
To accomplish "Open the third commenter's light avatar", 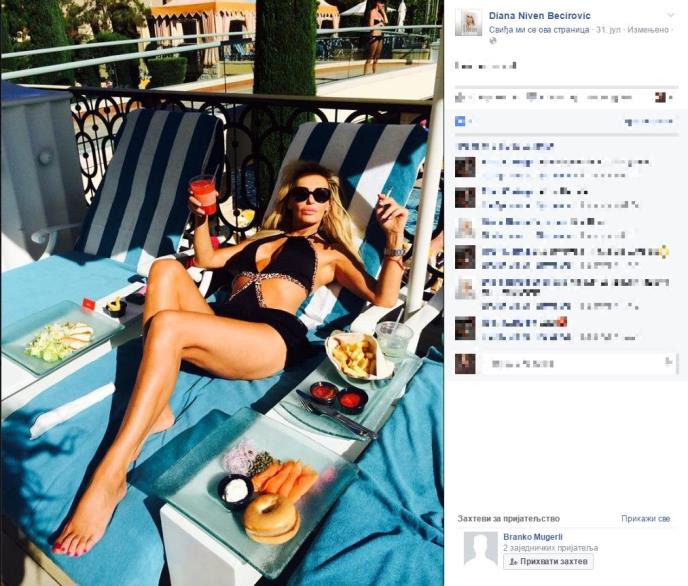I will click(x=465, y=228).
